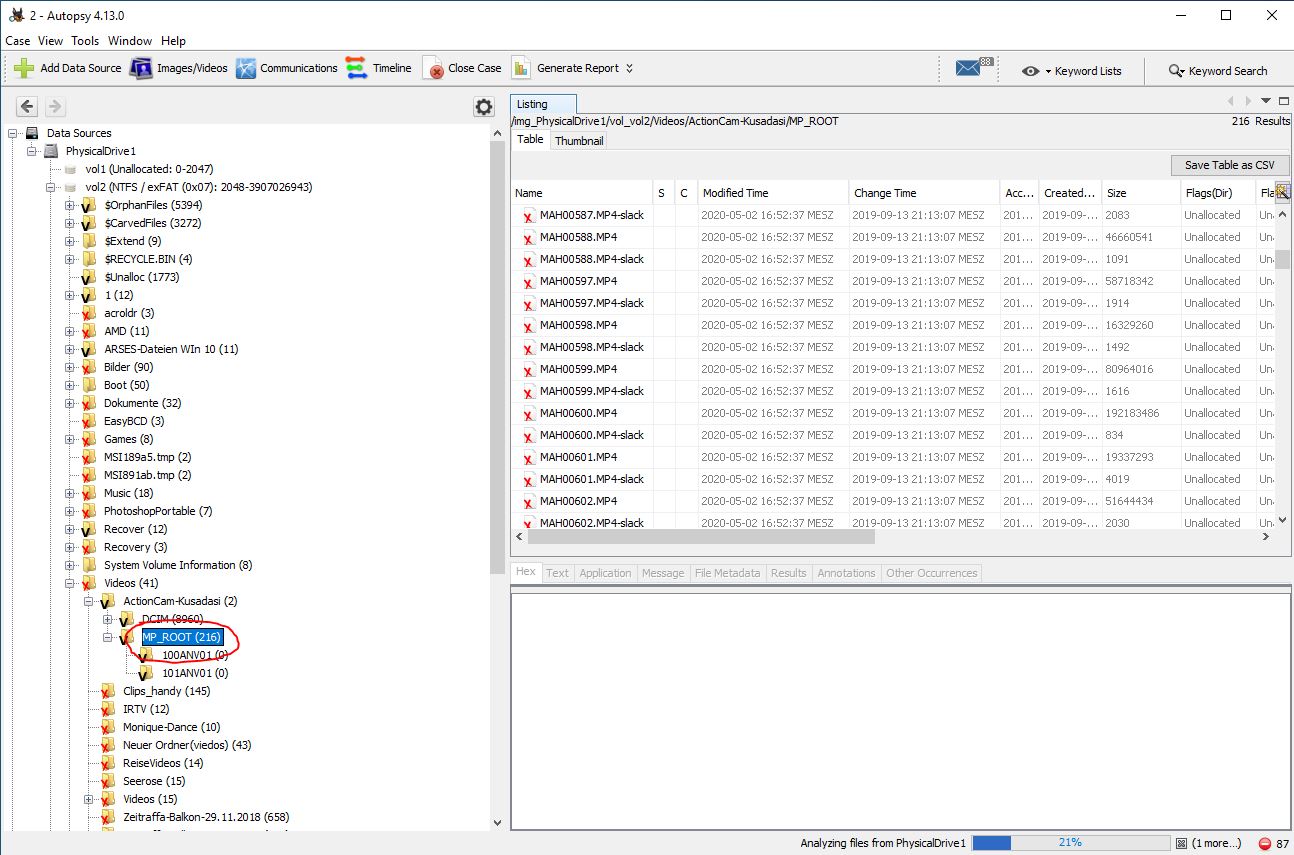Viewport: 1294px width, 855px height.
Task: Open the View menu
Action: [50, 41]
